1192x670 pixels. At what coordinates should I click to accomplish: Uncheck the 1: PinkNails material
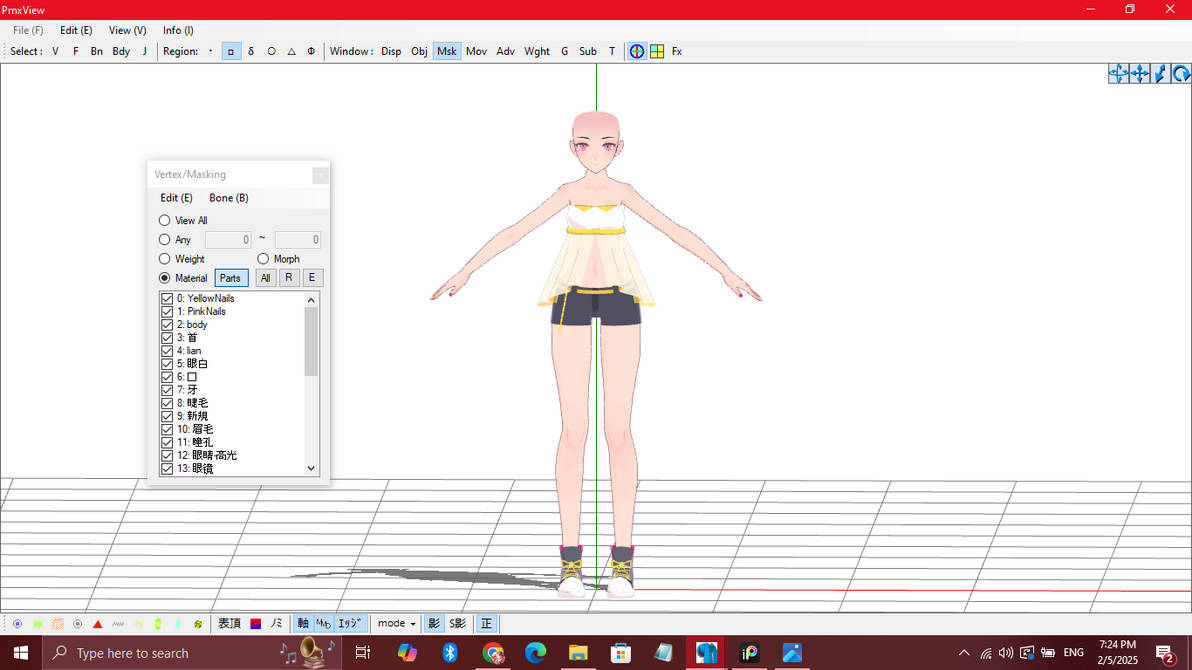[x=167, y=312]
